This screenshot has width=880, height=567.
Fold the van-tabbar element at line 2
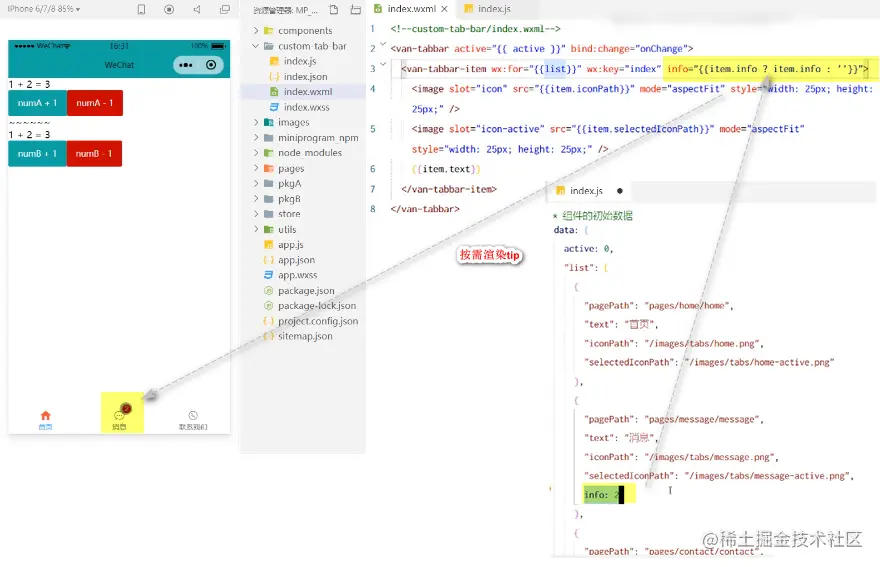point(383,44)
